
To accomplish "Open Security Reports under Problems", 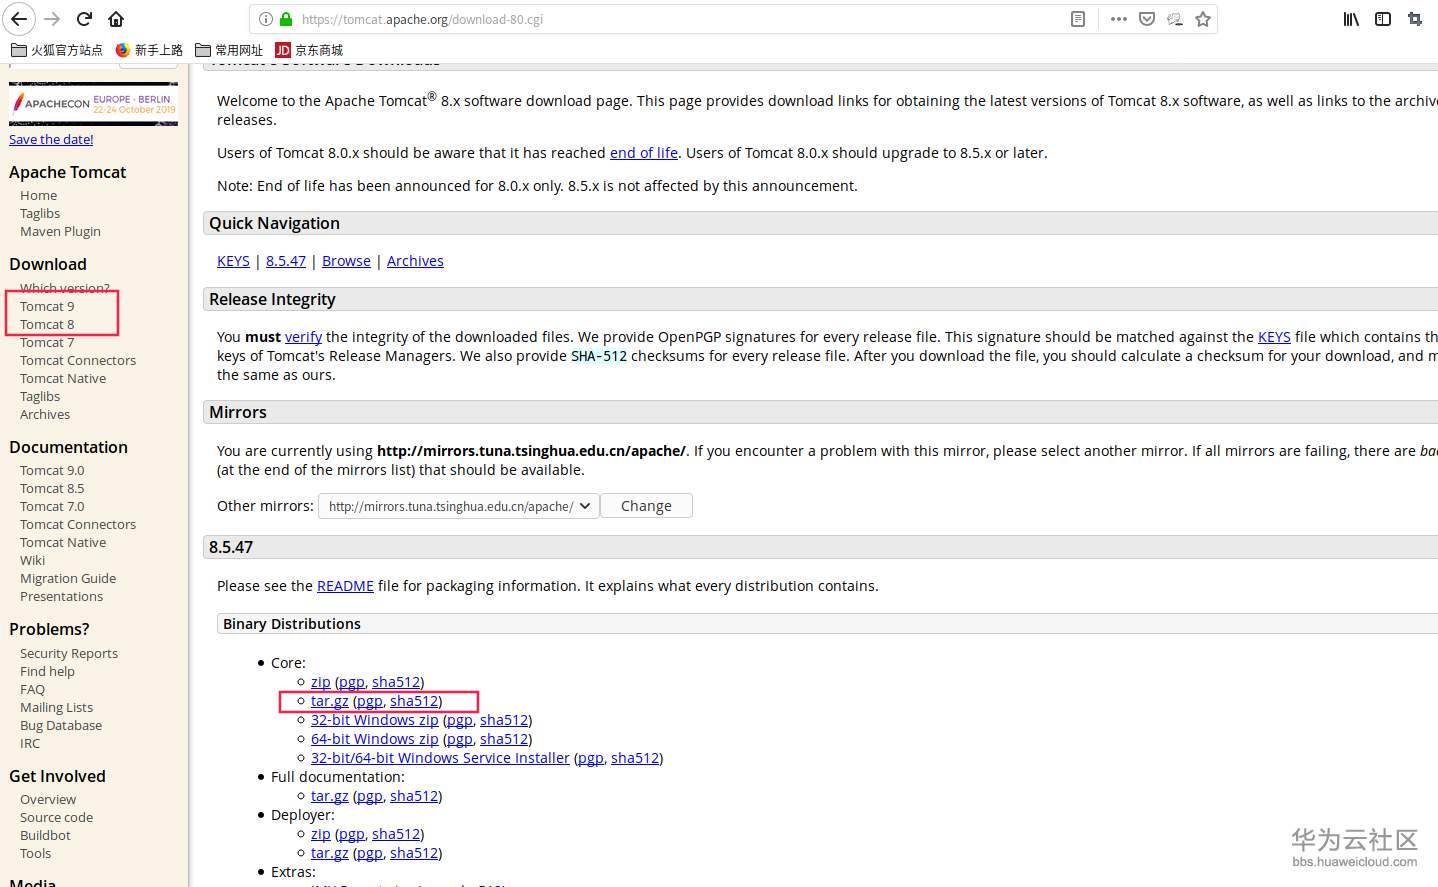I will pos(69,654).
